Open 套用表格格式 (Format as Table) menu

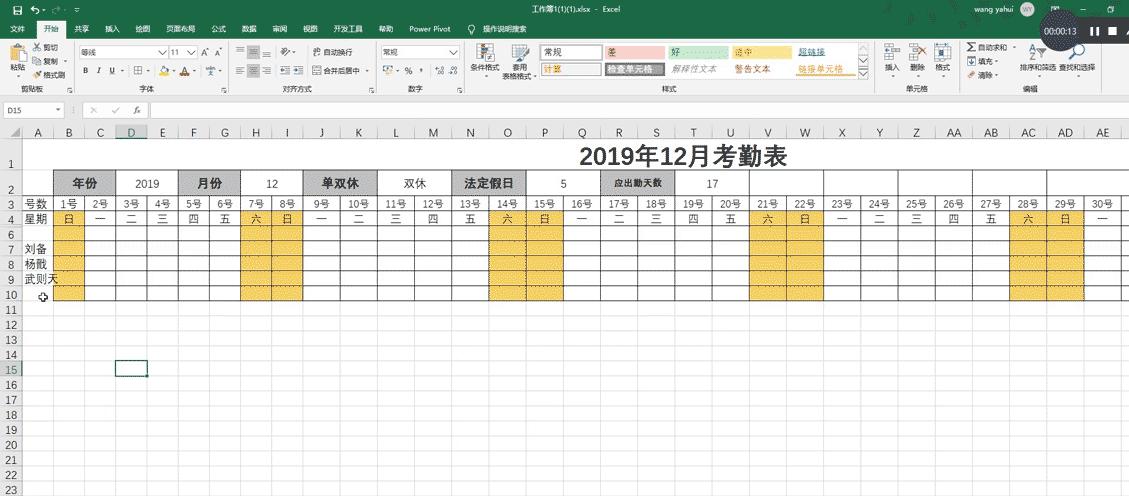520,60
